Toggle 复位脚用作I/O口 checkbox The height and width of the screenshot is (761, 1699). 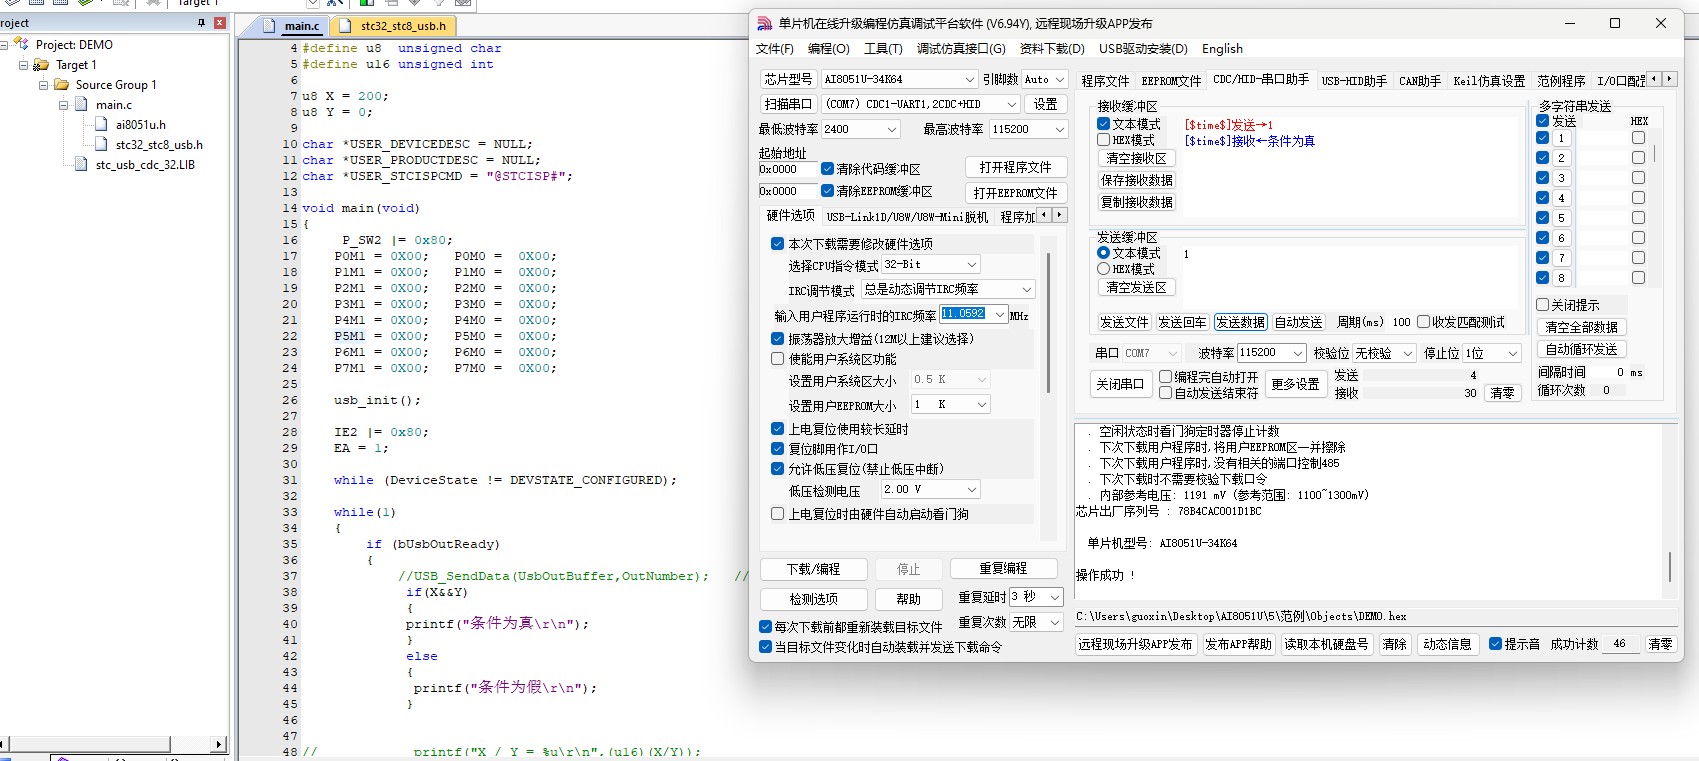tap(777, 449)
